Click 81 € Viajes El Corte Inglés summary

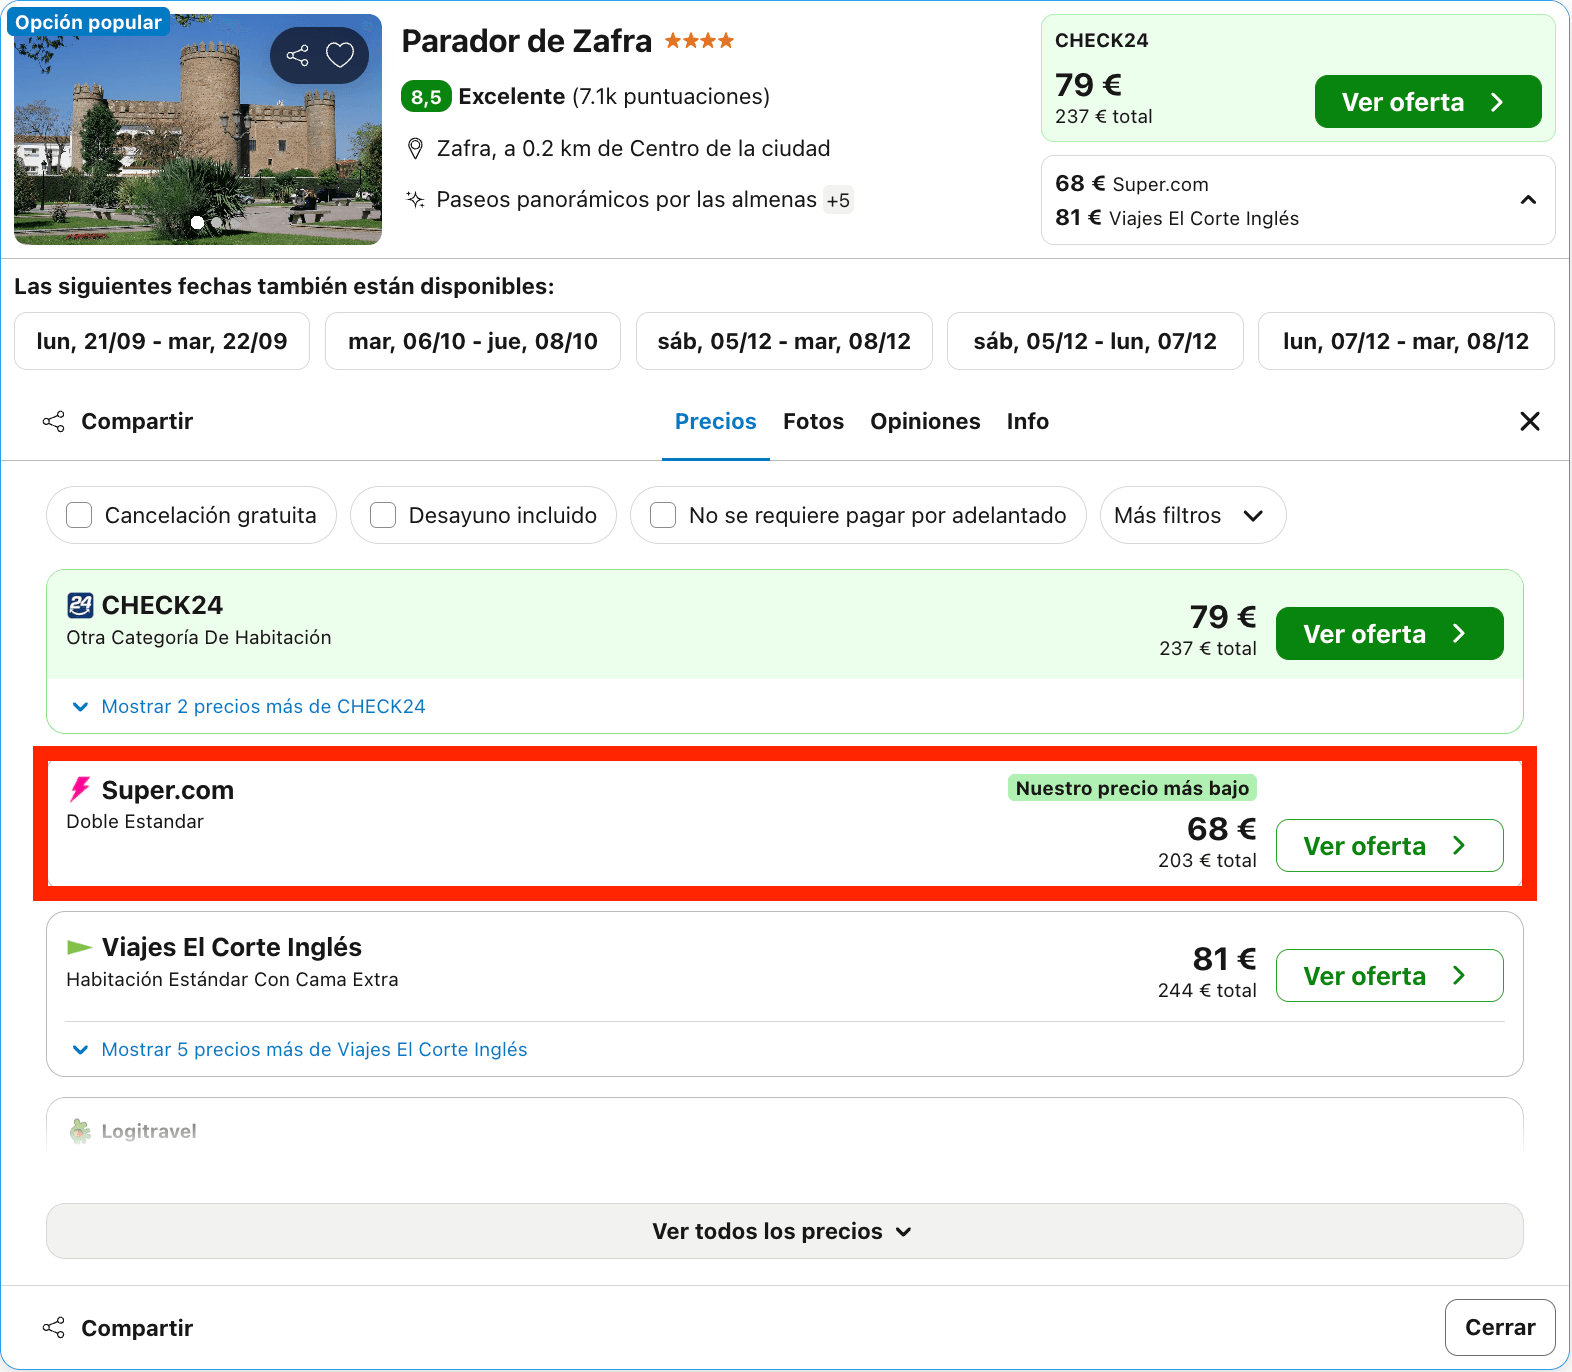[1177, 218]
